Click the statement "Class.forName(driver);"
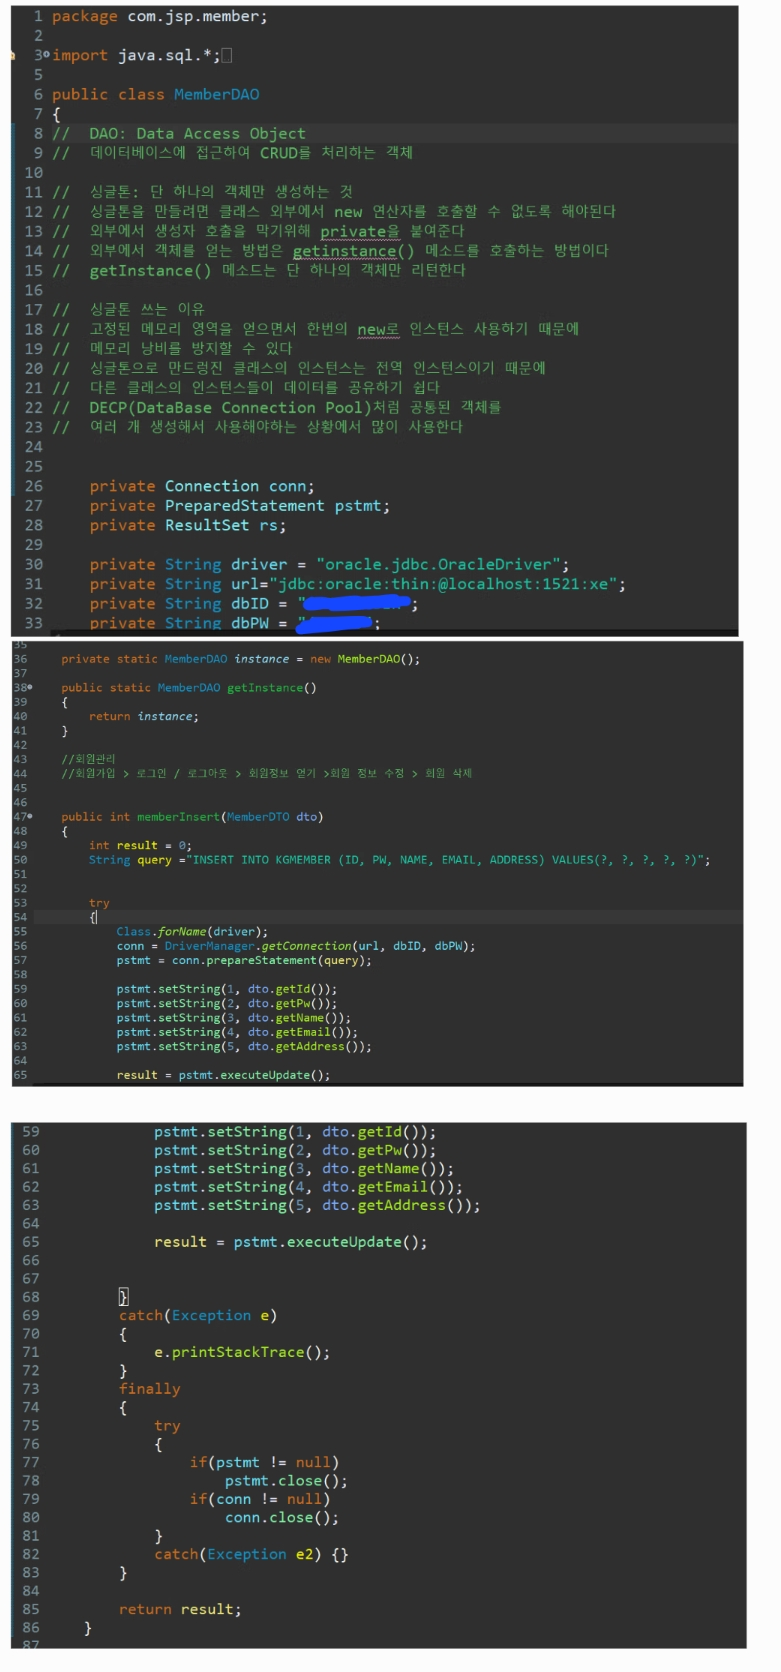This screenshot has height=1672, width=781. click(x=192, y=932)
